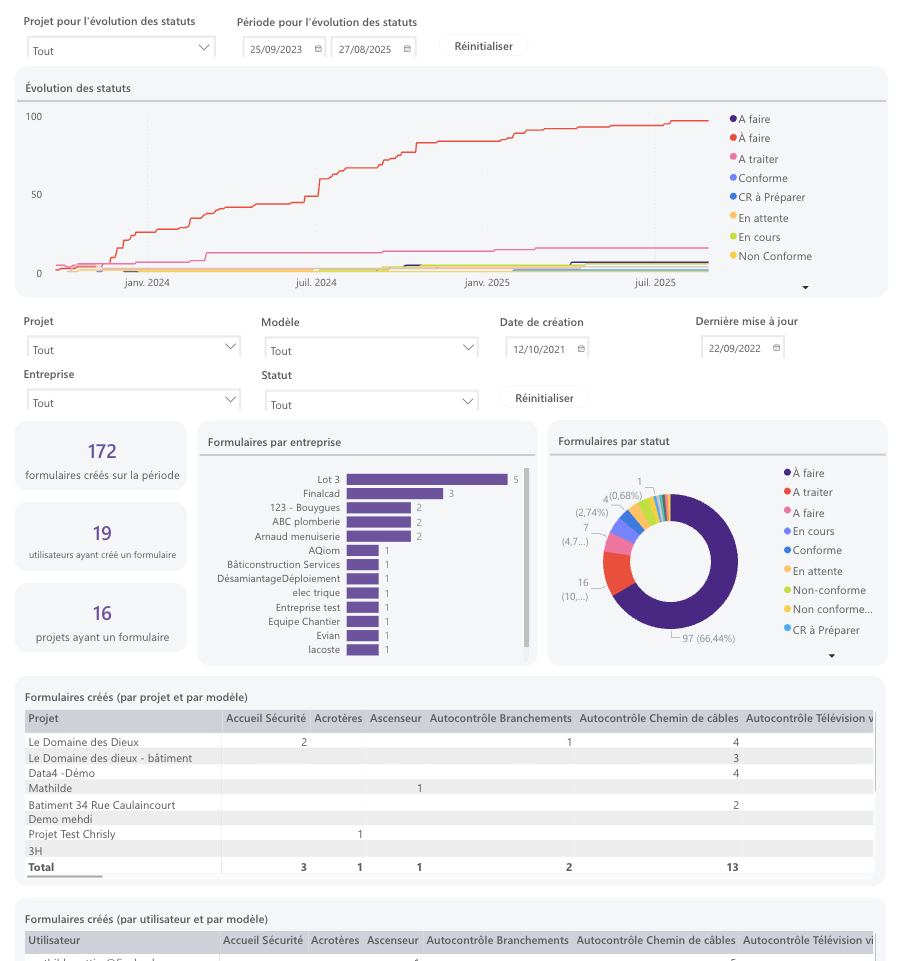Show more legend entries in Évolution des statuts
Image resolution: width=905 pixels, height=961 pixels.
[805, 287]
